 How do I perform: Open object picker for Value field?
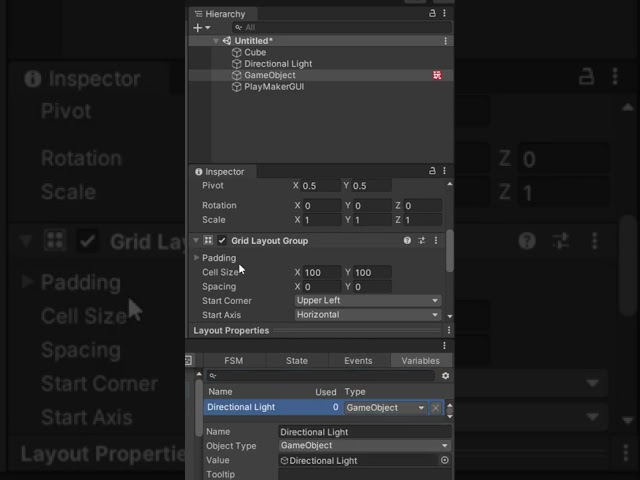(444, 460)
